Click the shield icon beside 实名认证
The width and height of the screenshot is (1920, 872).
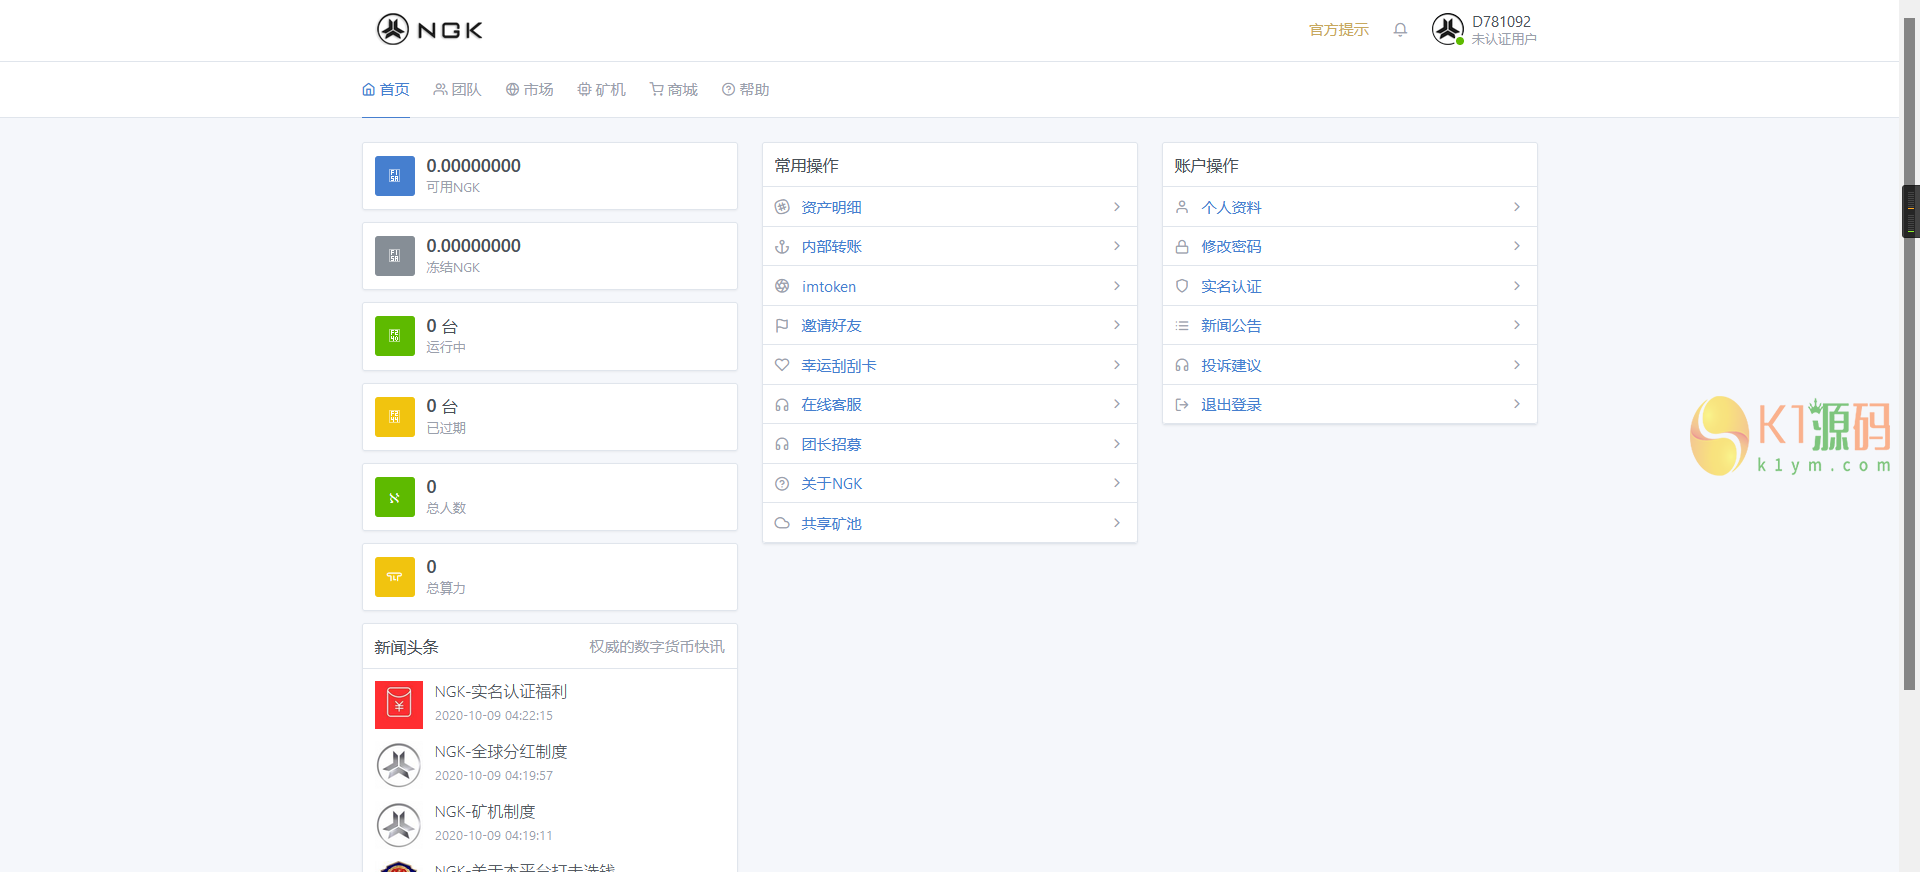tap(1182, 286)
